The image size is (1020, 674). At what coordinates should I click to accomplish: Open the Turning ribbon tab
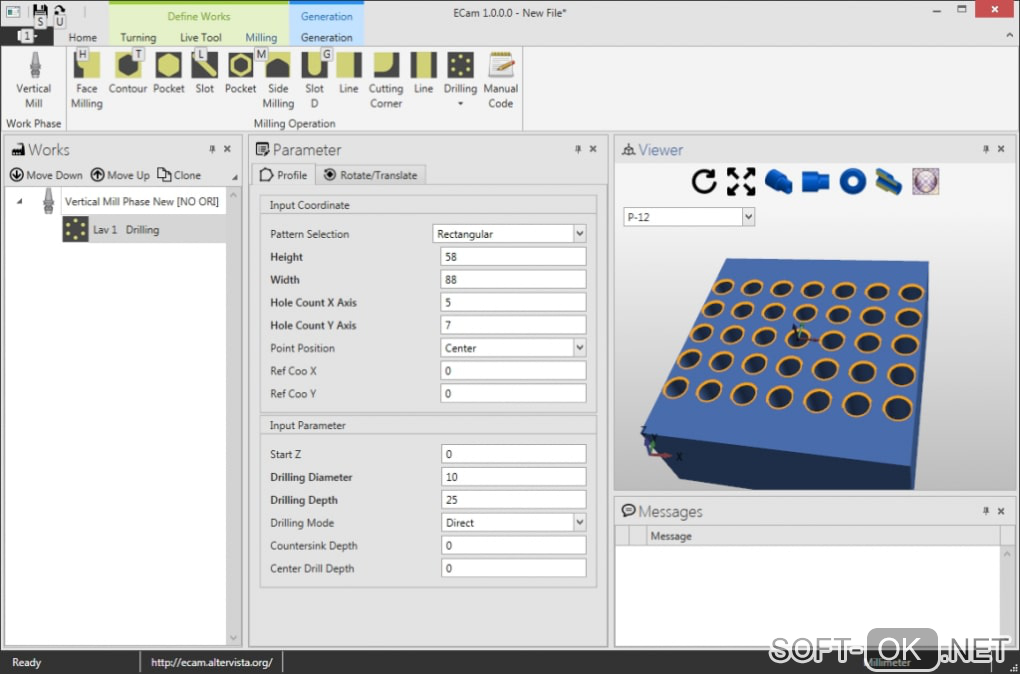138,37
